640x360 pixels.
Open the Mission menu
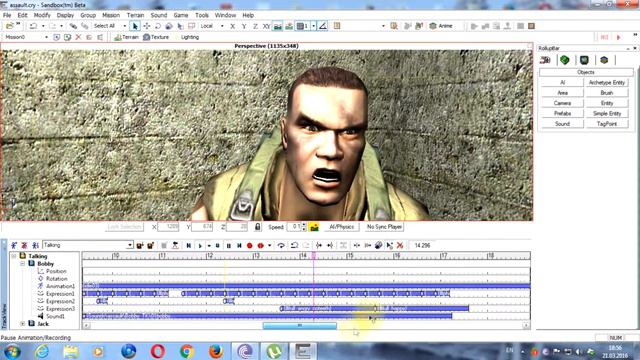tap(111, 15)
